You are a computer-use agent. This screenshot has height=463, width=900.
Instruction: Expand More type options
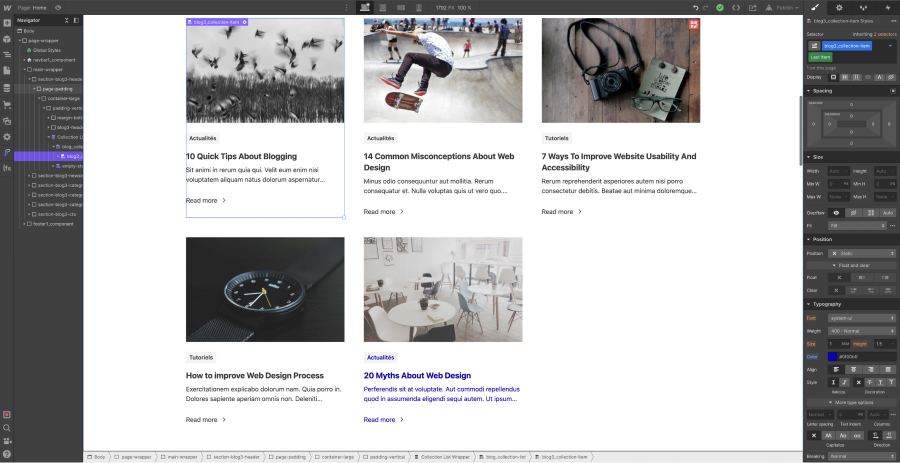(851, 402)
